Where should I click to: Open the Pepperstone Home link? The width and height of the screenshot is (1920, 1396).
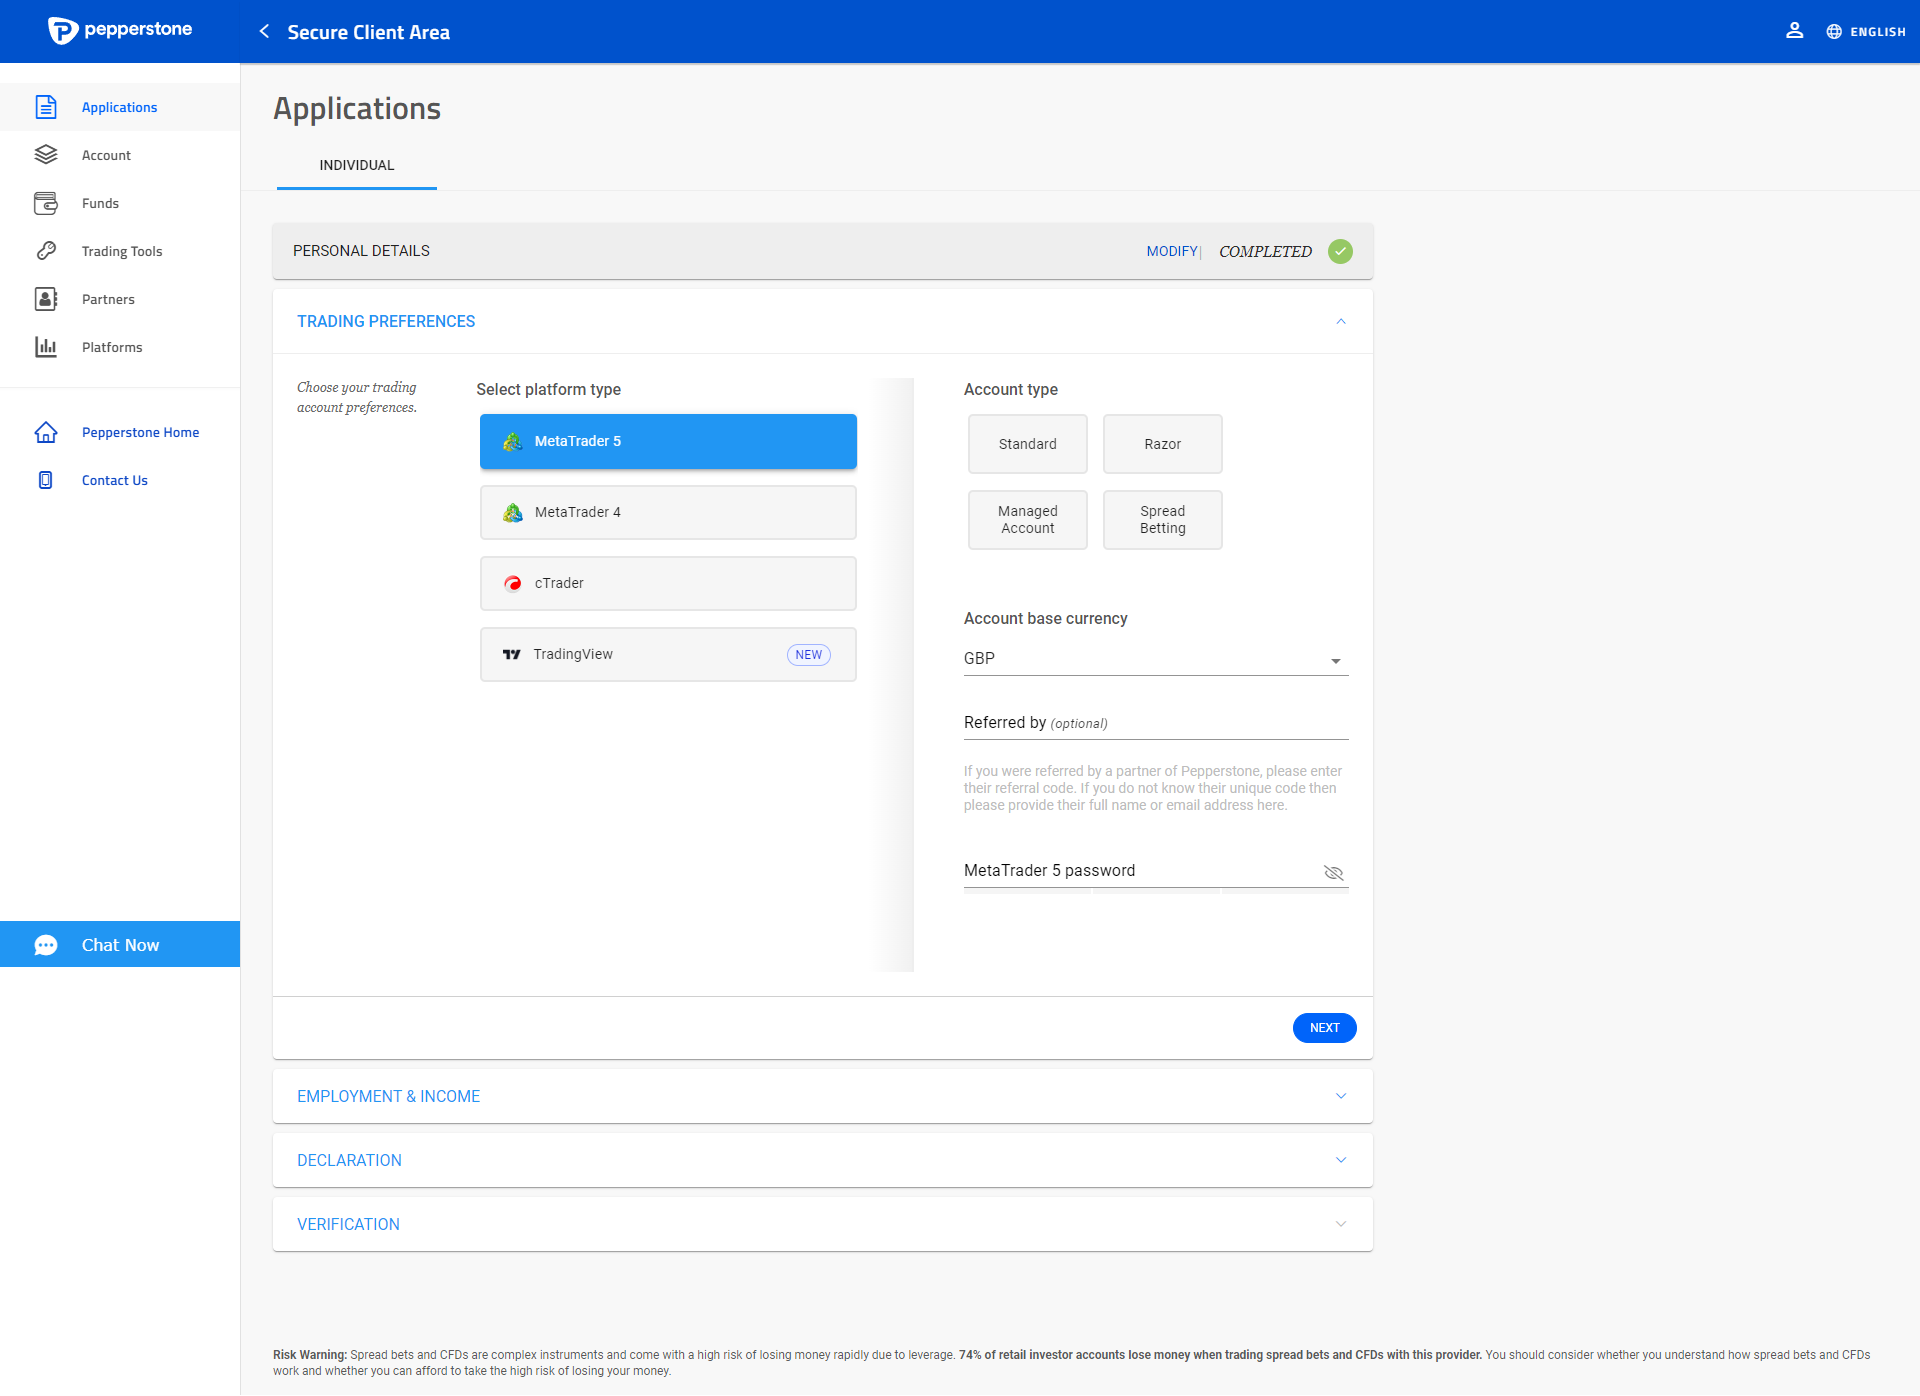pyautogui.click(x=120, y=432)
